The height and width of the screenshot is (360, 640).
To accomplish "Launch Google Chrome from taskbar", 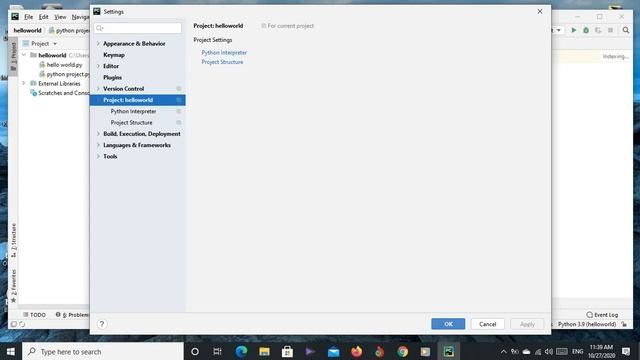I will pyautogui.click(x=402, y=351).
